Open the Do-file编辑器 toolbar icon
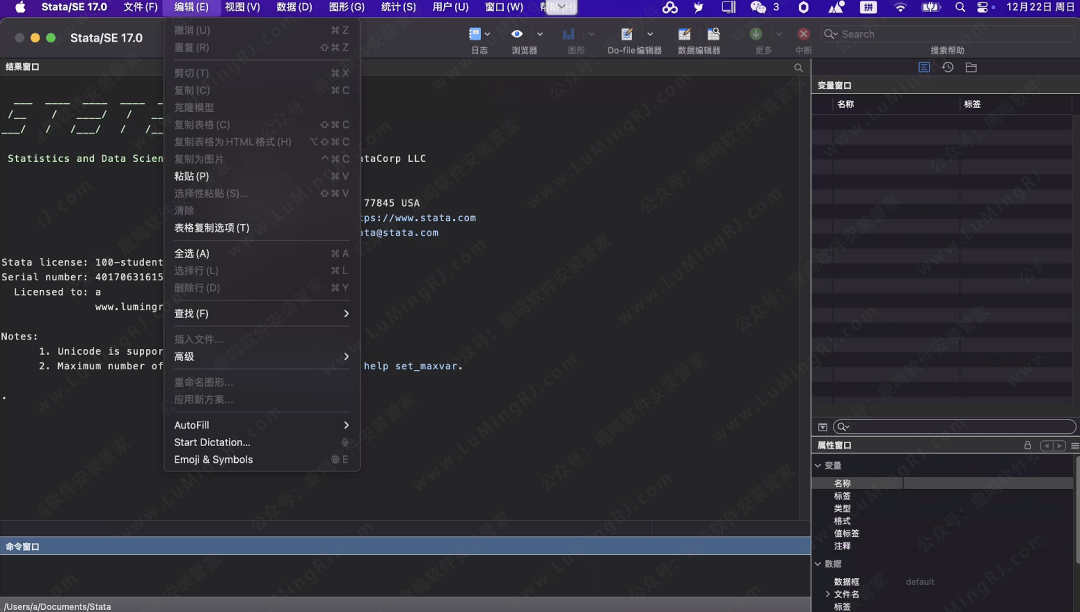The height and width of the screenshot is (612, 1080). click(x=627, y=34)
